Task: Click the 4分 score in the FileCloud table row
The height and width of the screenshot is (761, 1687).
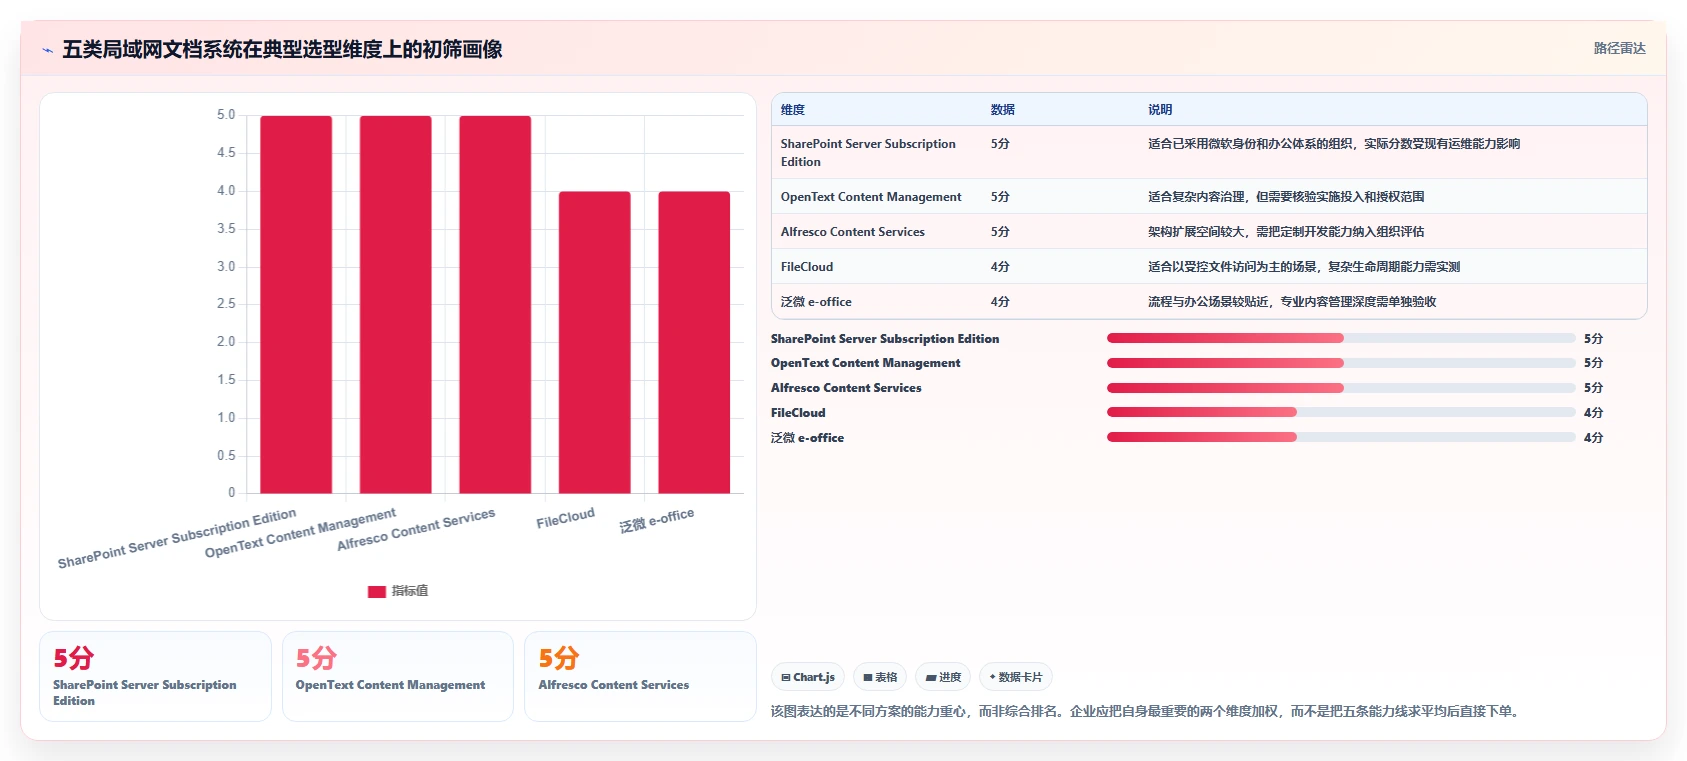Action: (1000, 267)
